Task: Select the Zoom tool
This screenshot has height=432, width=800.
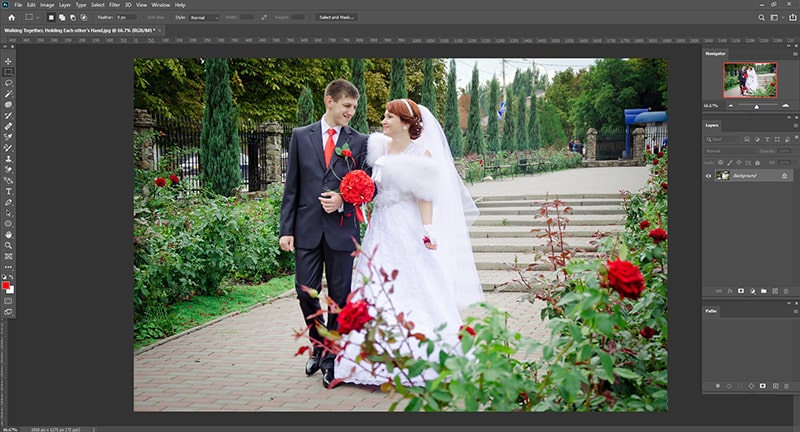Action: click(8, 245)
